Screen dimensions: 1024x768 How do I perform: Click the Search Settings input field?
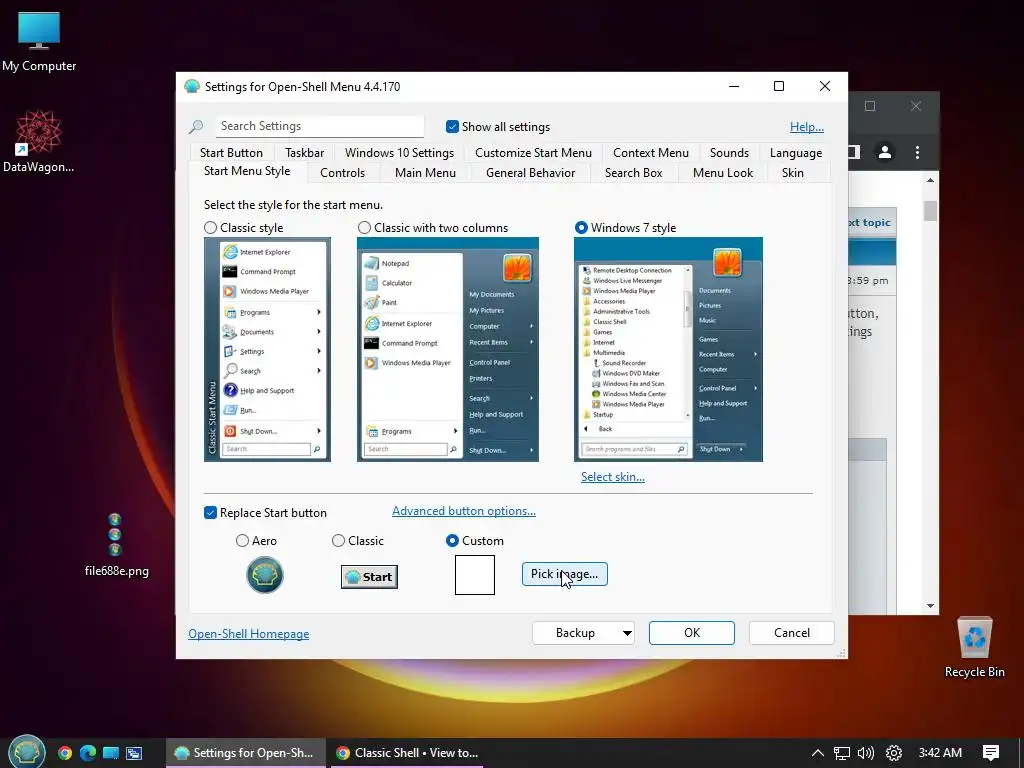pos(319,126)
